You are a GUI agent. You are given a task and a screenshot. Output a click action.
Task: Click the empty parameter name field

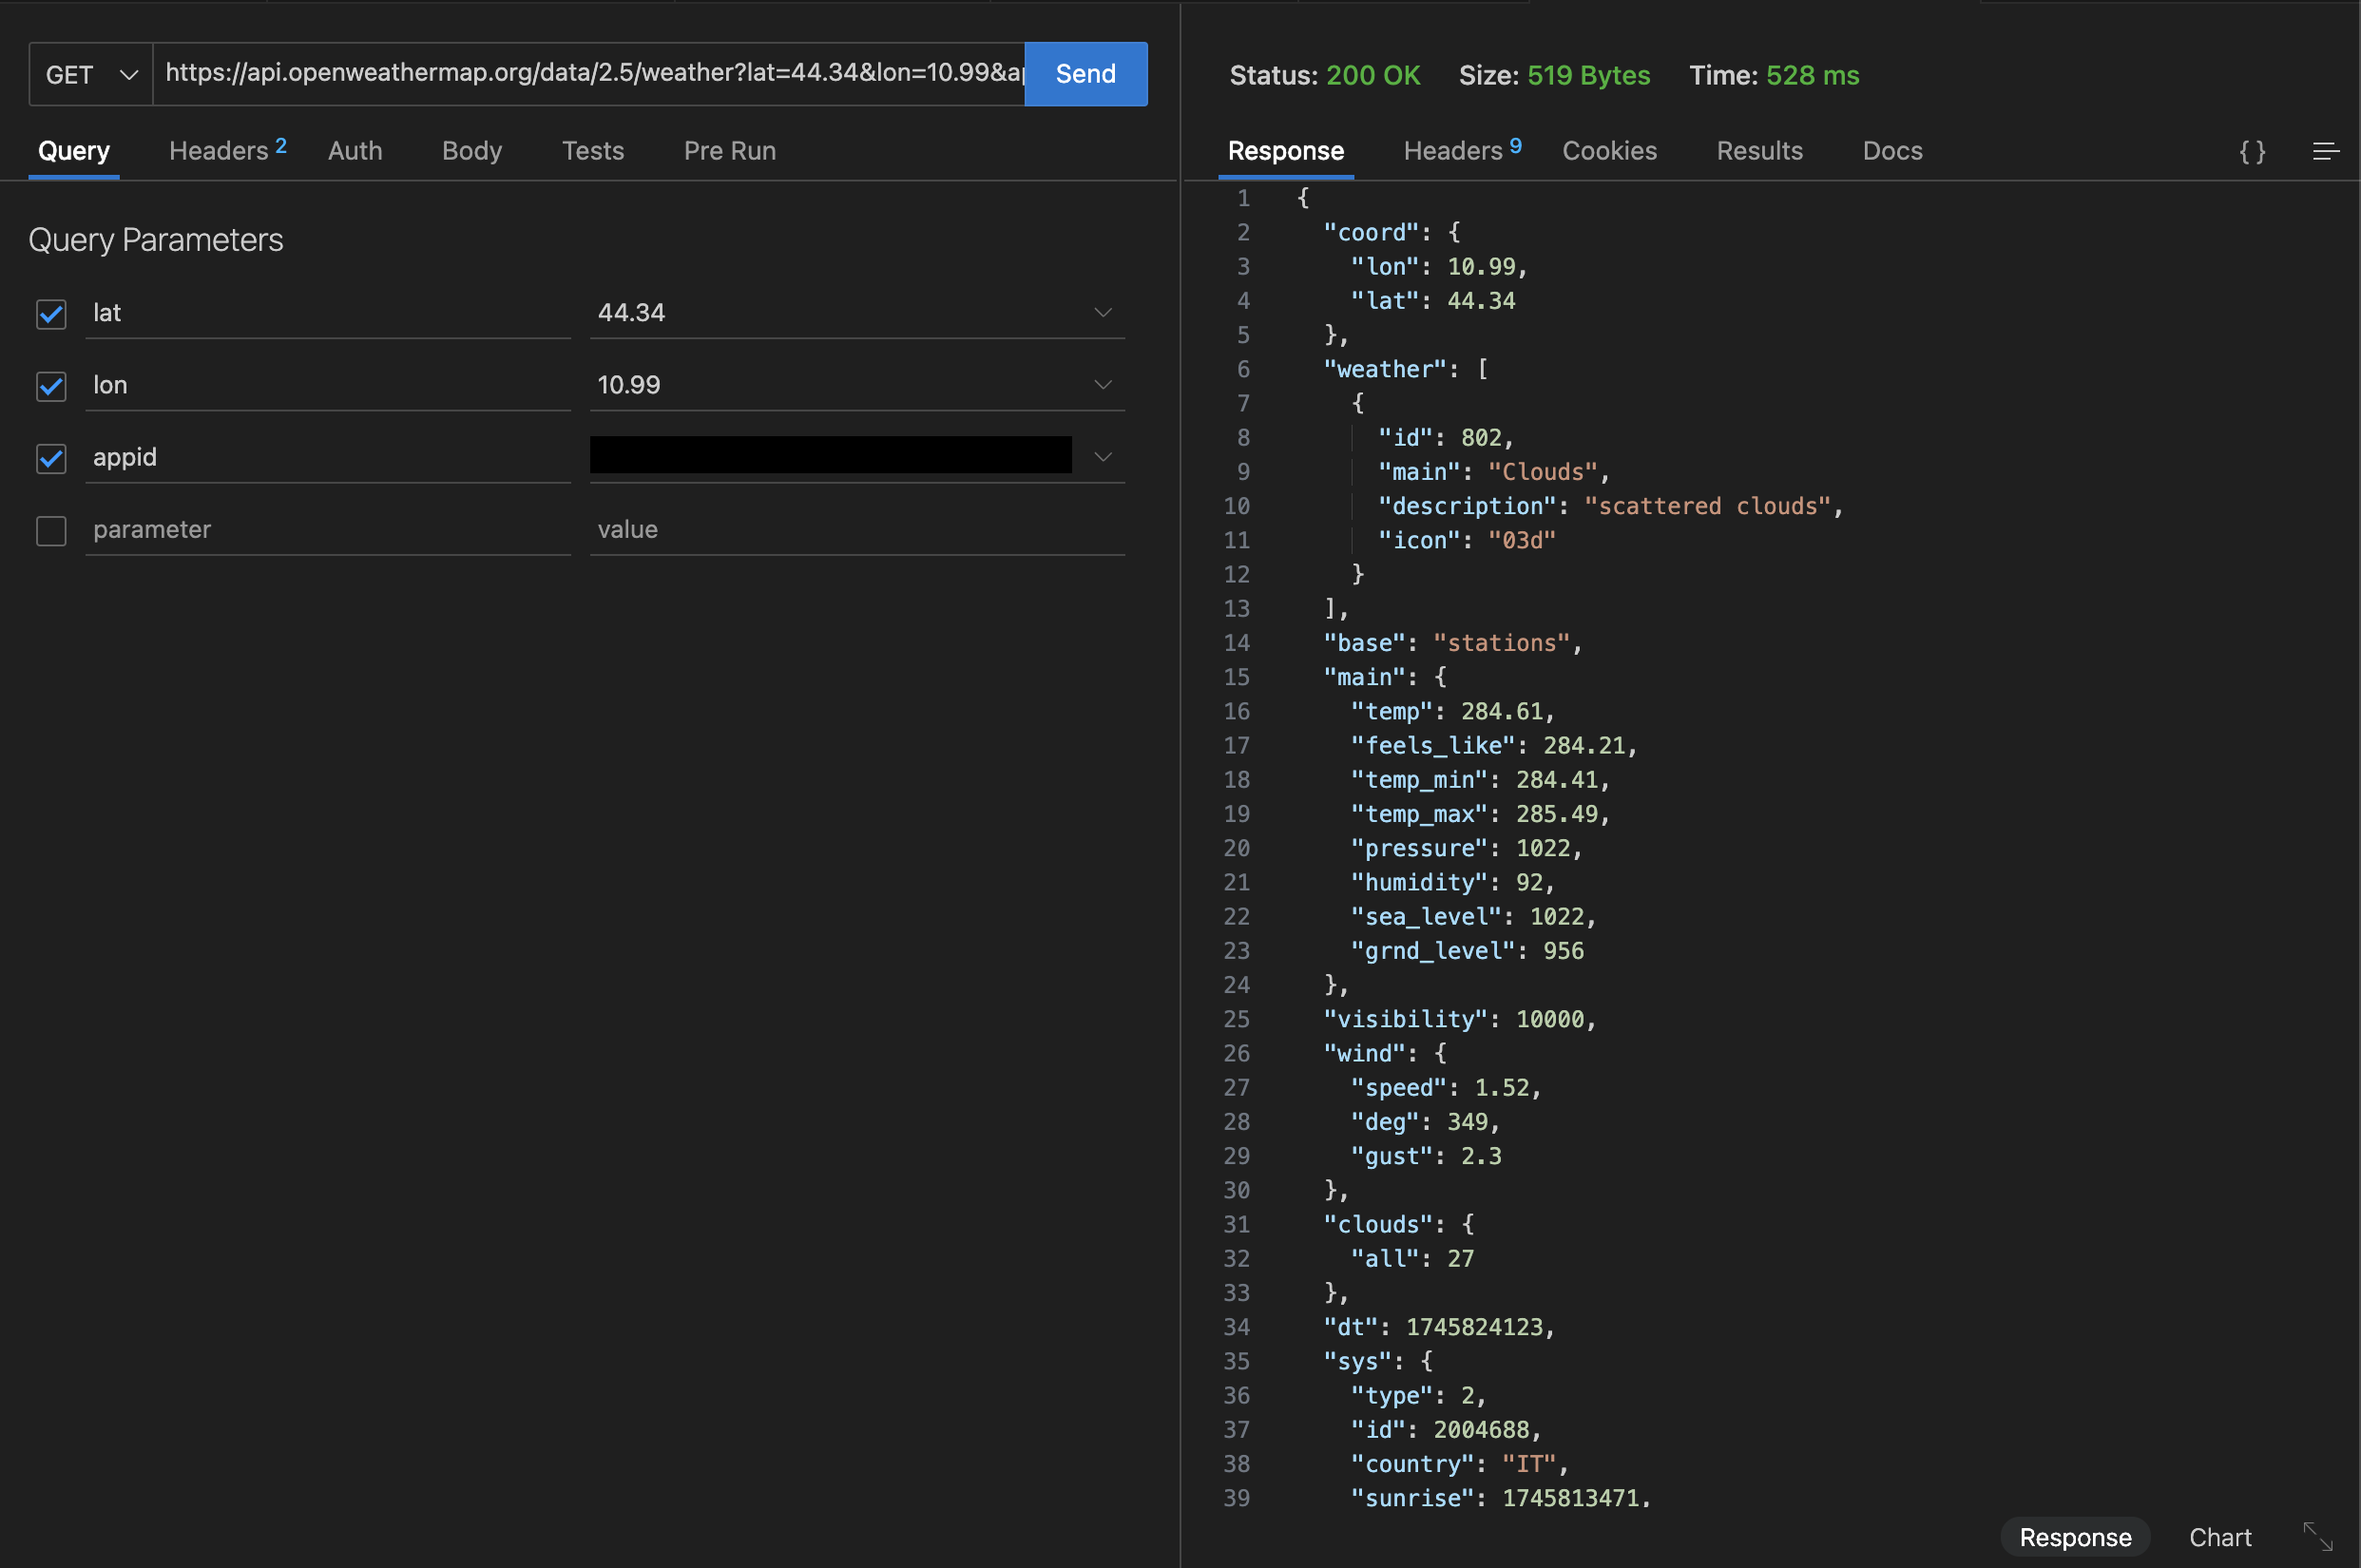pos(326,530)
